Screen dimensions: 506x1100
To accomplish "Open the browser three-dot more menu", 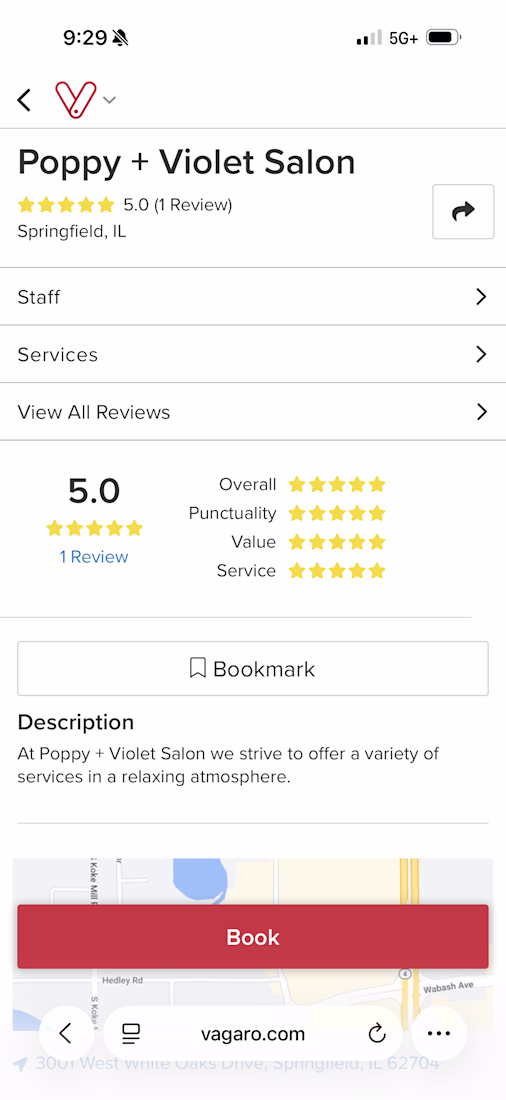I will pos(439,1033).
